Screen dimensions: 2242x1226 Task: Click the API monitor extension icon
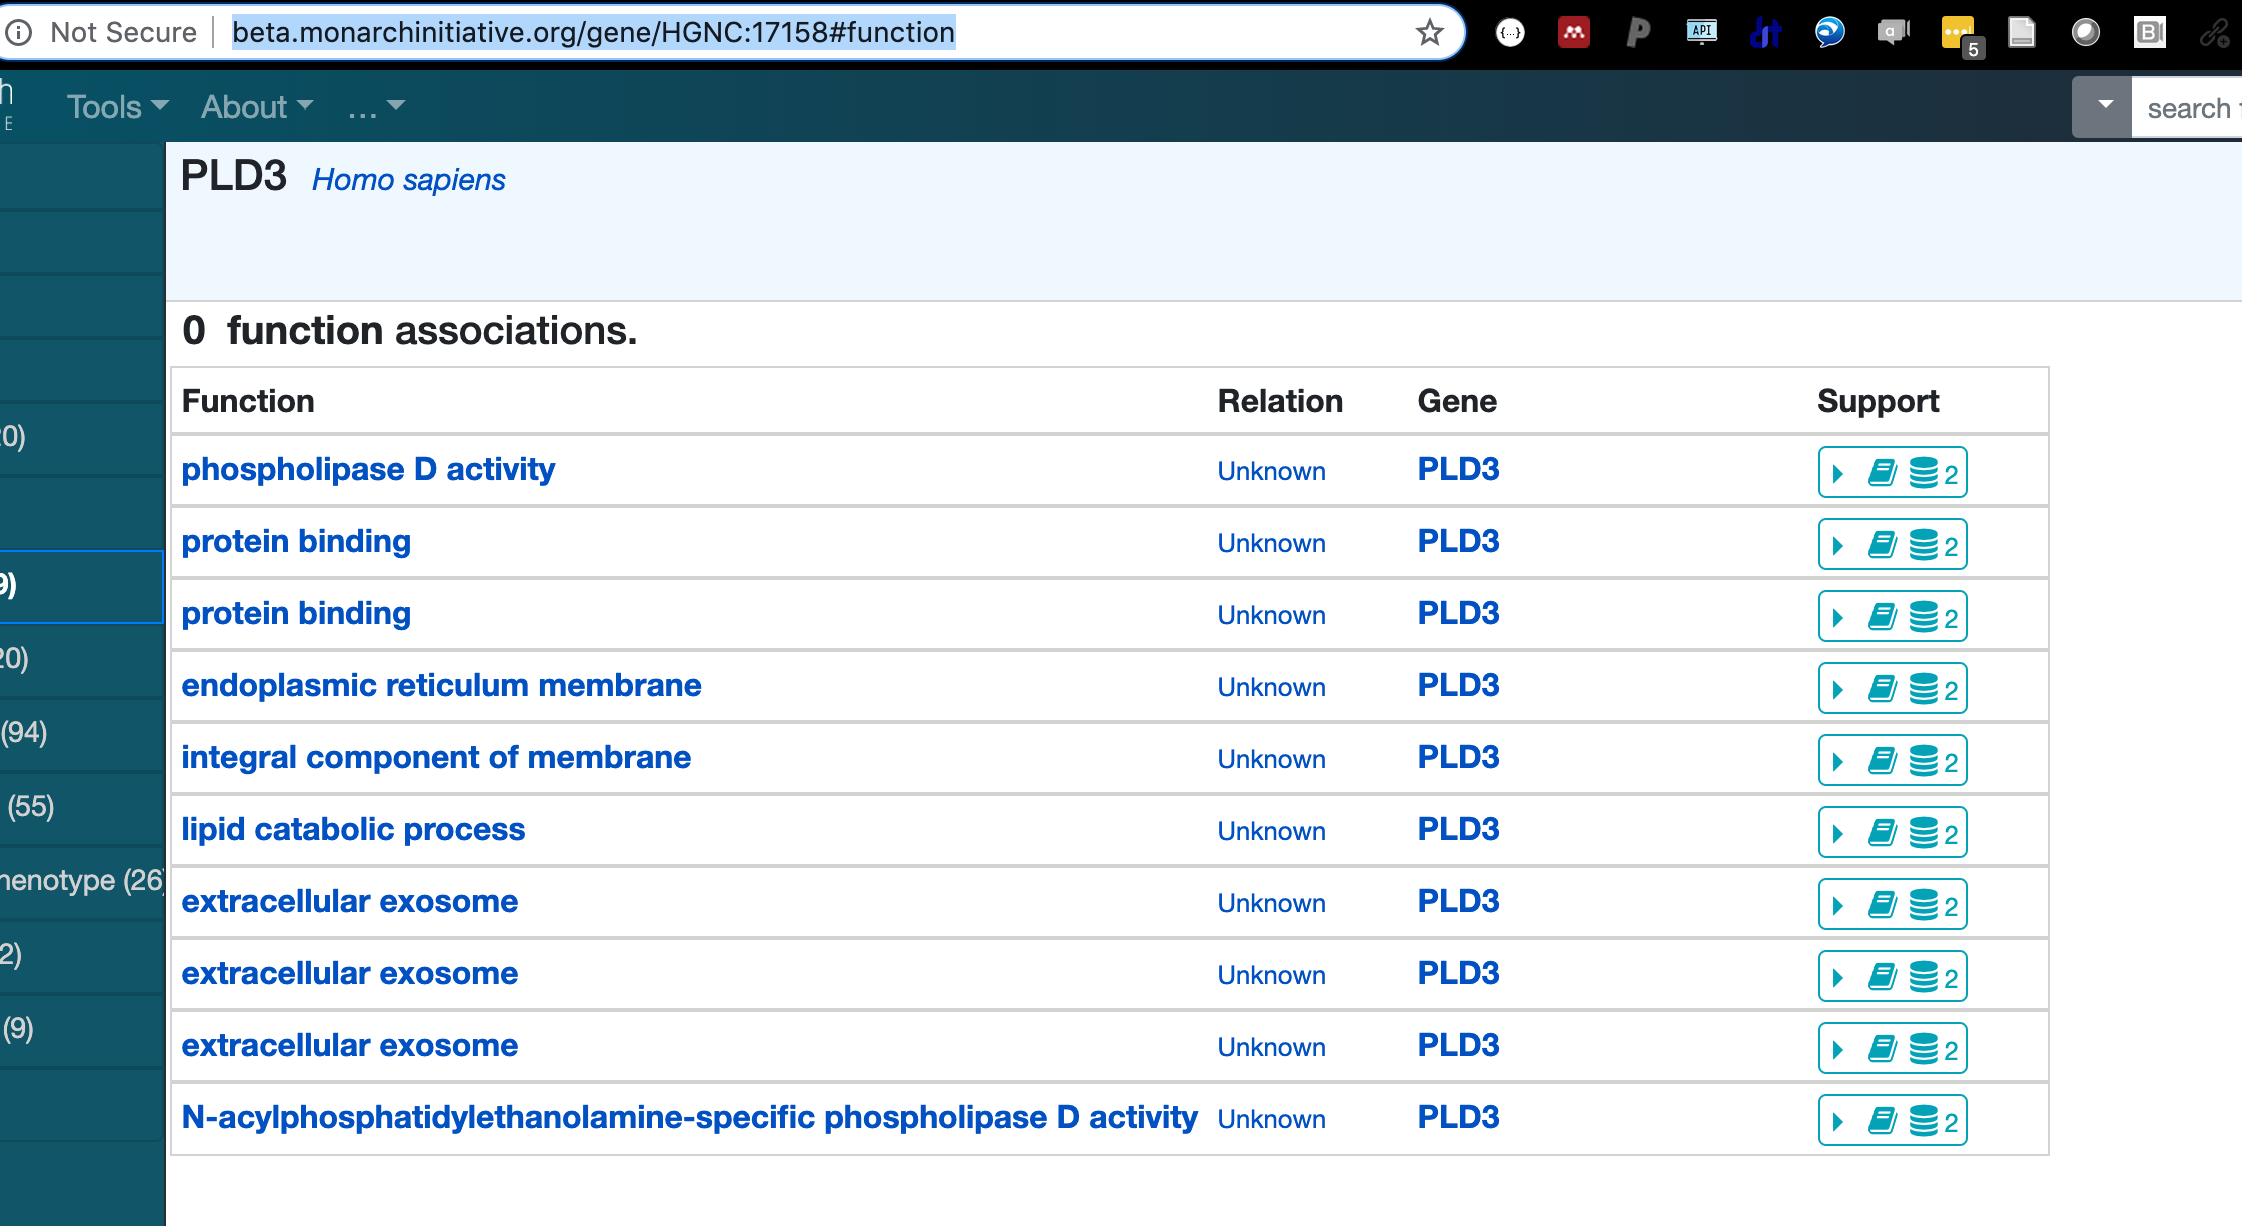click(x=1701, y=33)
